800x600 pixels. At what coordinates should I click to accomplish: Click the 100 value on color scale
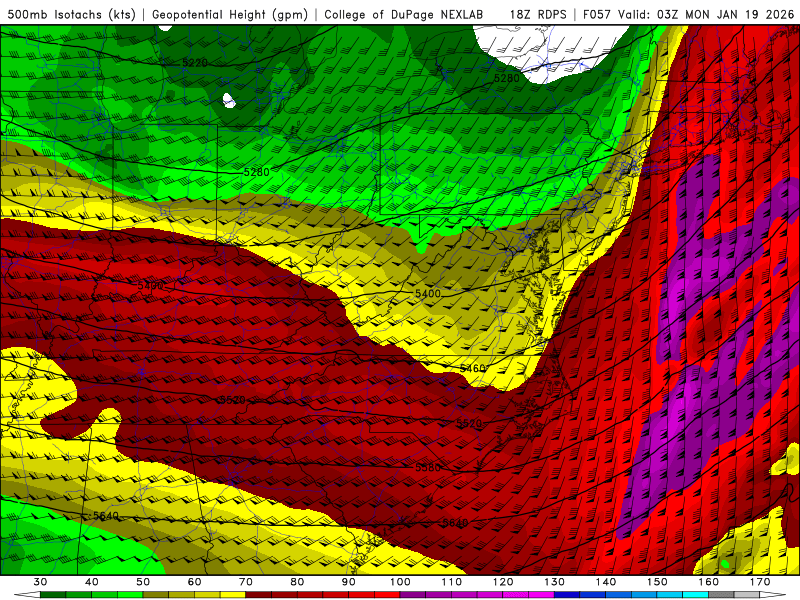[400, 582]
